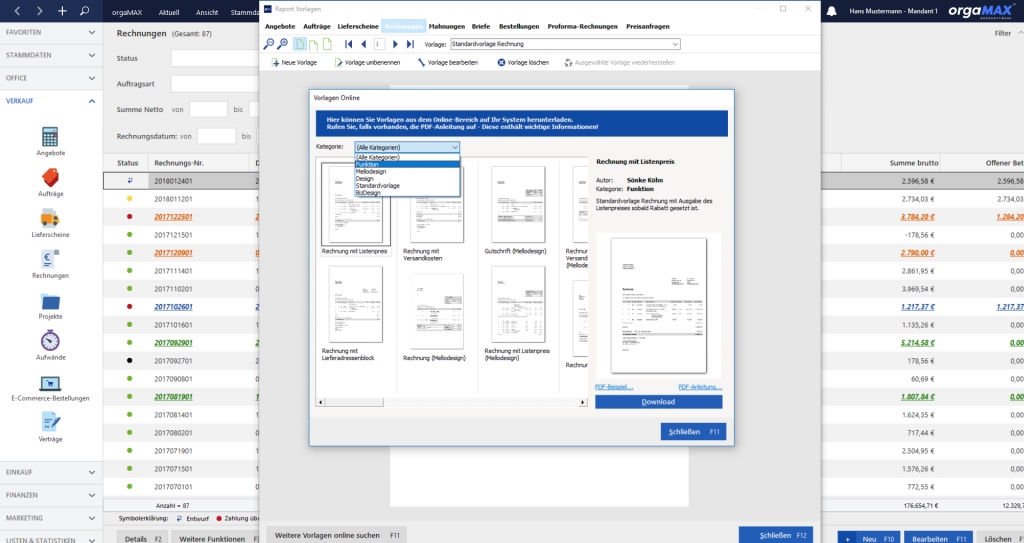Viewport: 1024px width, 543px height.
Task: Expand the Favoriten section
Action: point(51,32)
